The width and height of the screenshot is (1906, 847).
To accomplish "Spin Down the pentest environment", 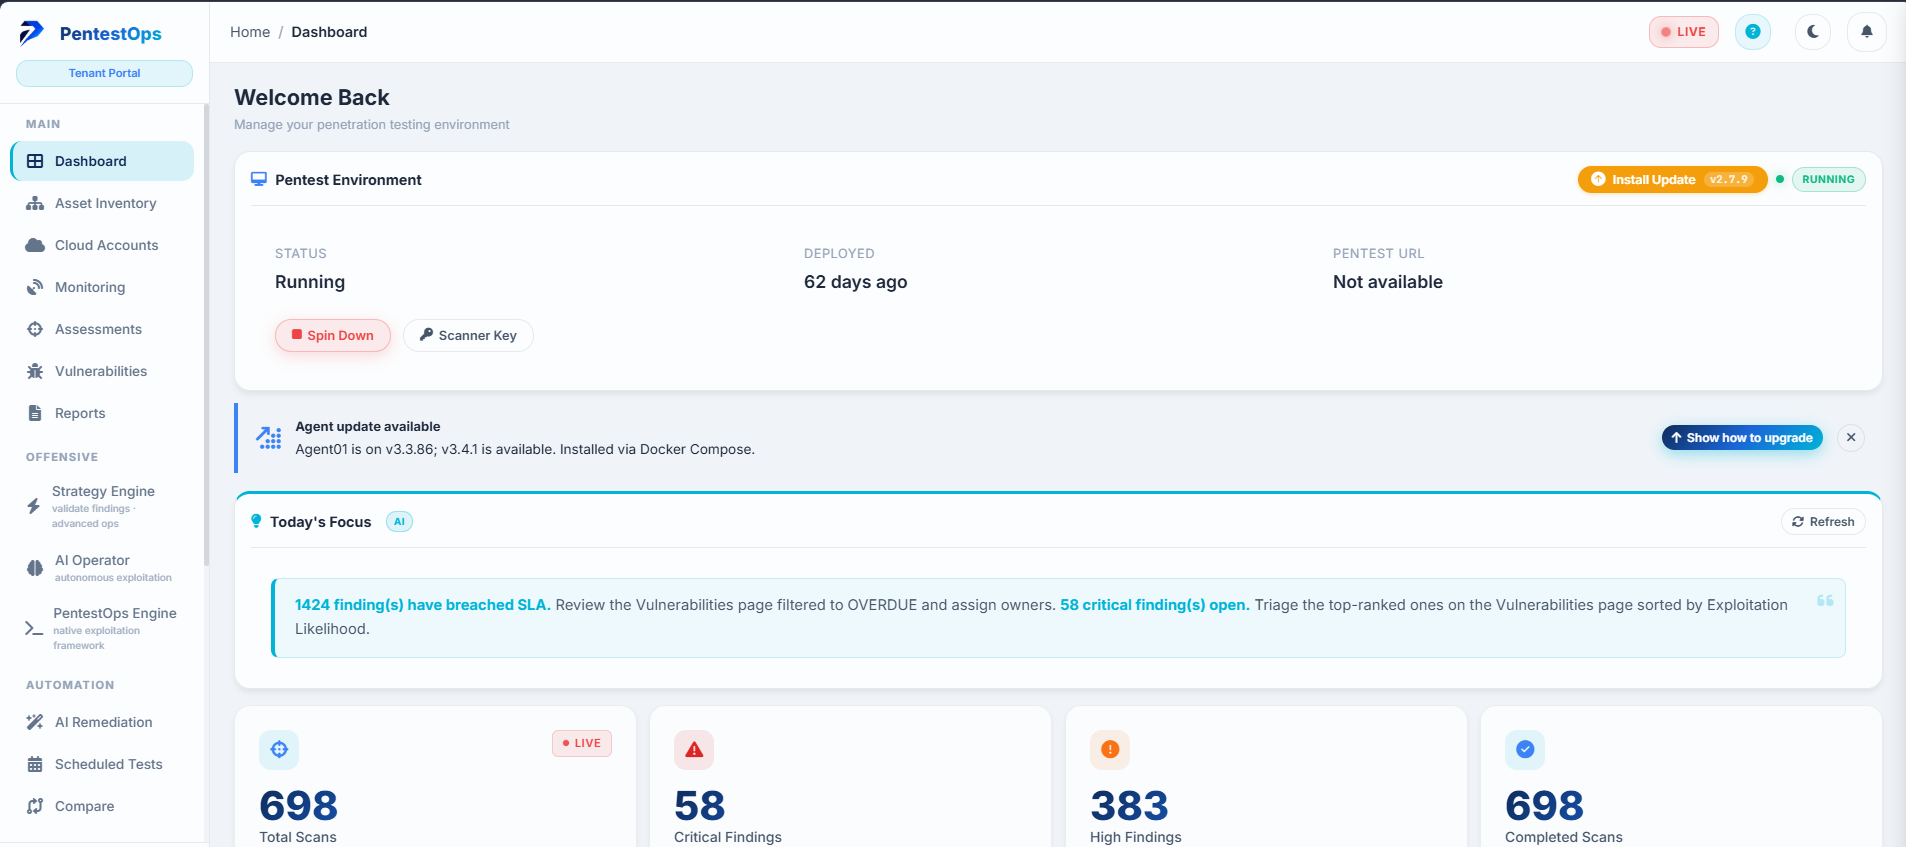I will tap(333, 335).
